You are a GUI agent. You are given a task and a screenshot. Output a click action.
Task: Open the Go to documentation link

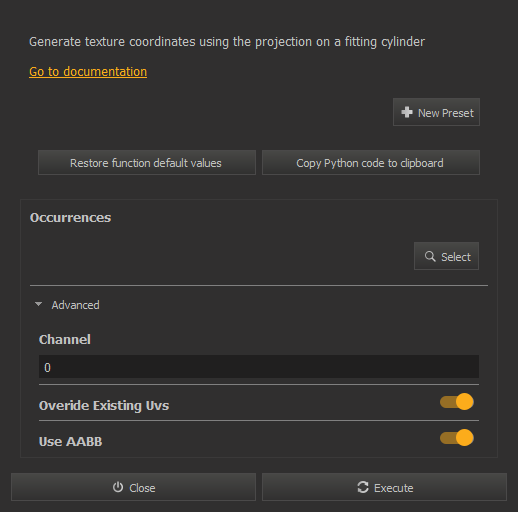(x=88, y=72)
